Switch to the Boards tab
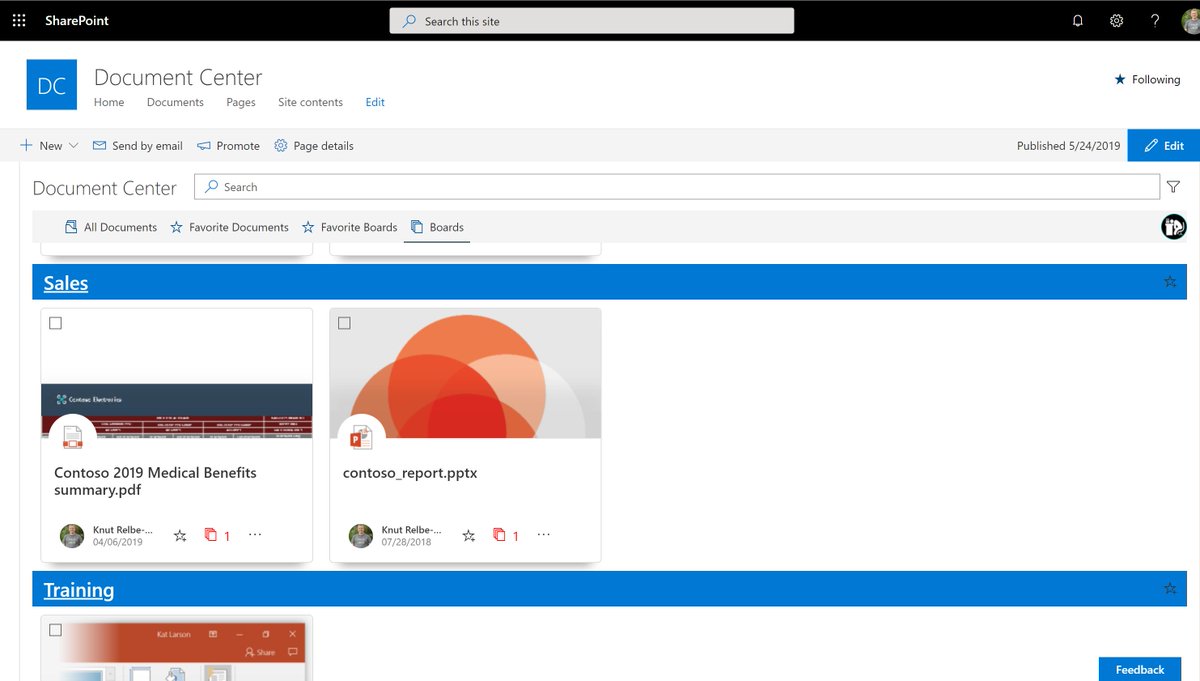This screenshot has width=1200, height=681. pyautogui.click(x=437, y=227)
